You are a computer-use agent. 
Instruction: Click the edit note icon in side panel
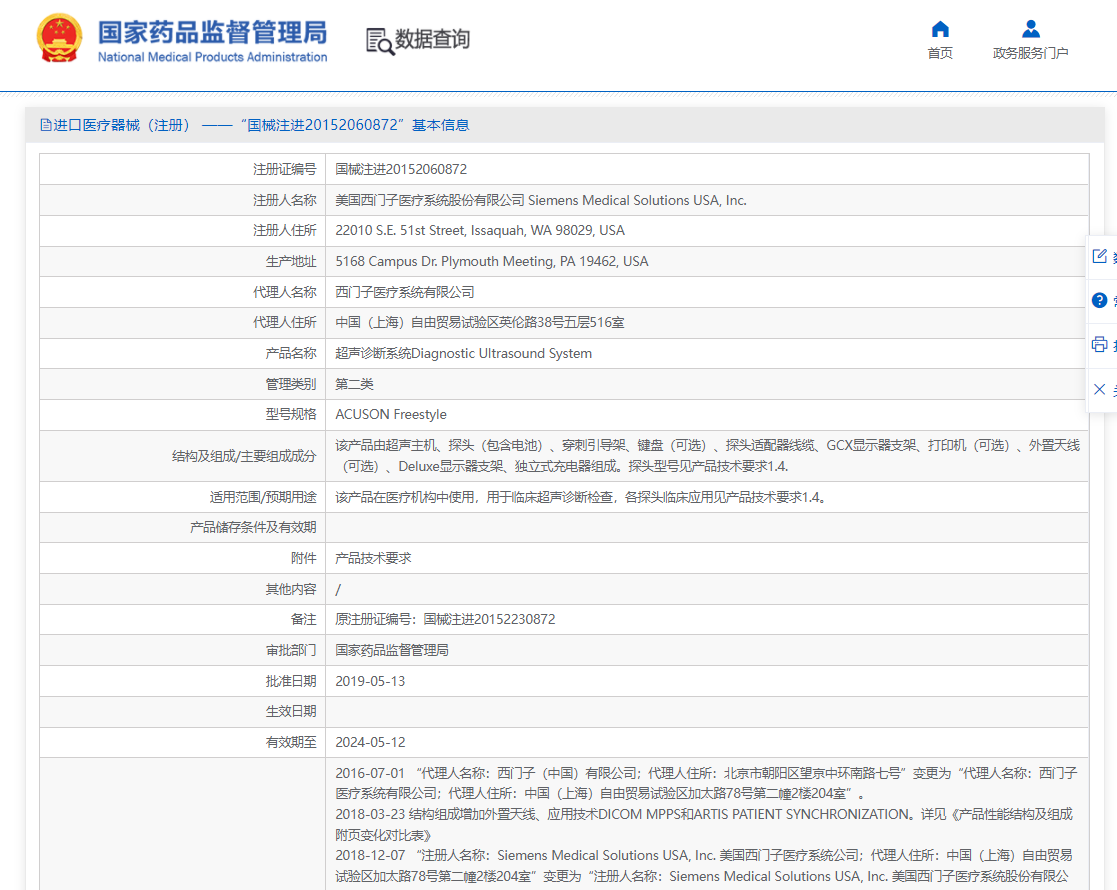pos(1100,256)
